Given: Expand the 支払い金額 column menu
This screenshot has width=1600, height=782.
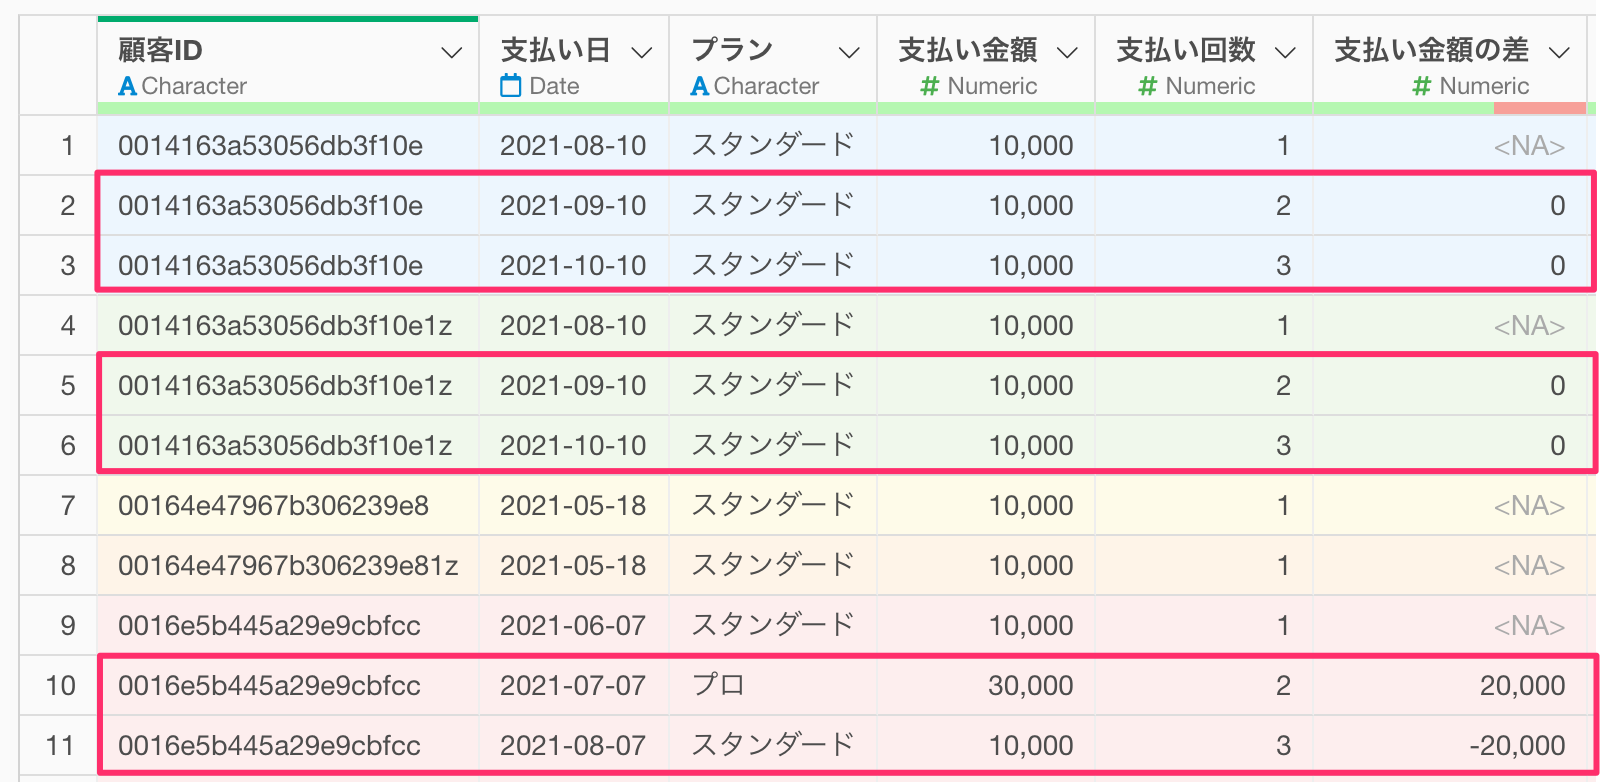Looking at the screenshot, I should (1067, 52).
